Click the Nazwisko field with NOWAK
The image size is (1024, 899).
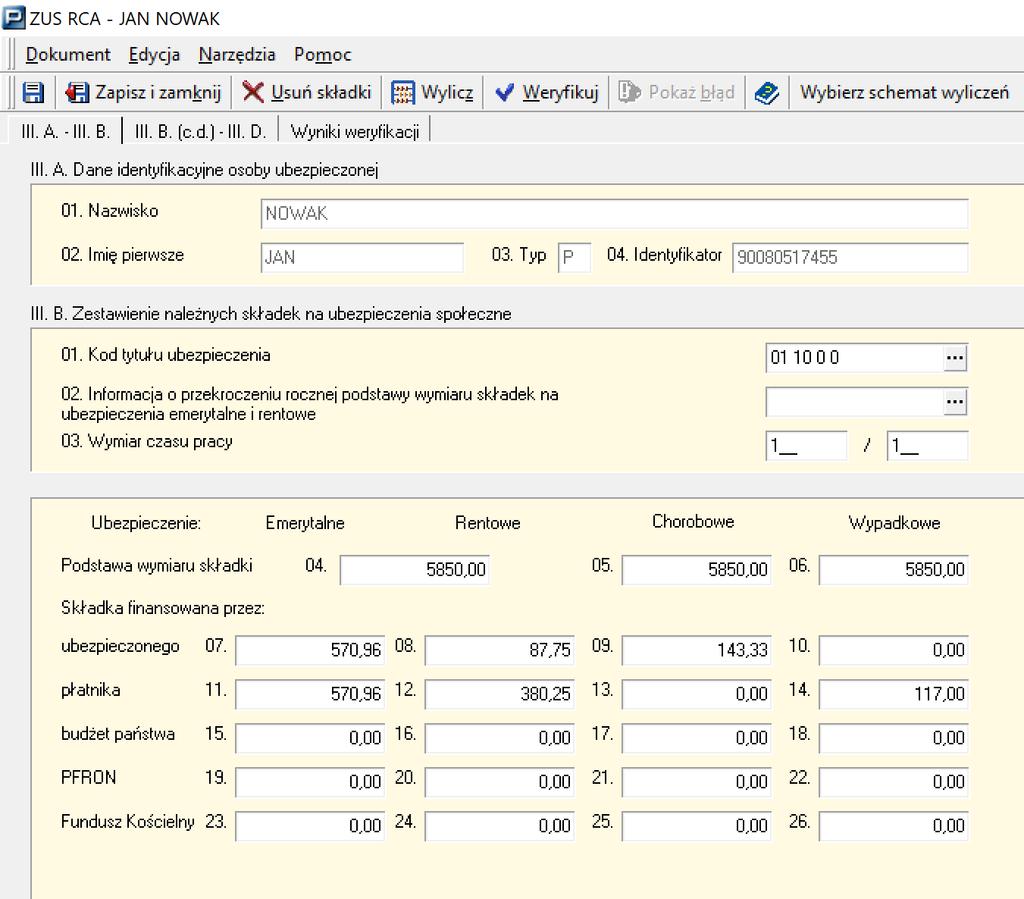(x=614, y=213)
